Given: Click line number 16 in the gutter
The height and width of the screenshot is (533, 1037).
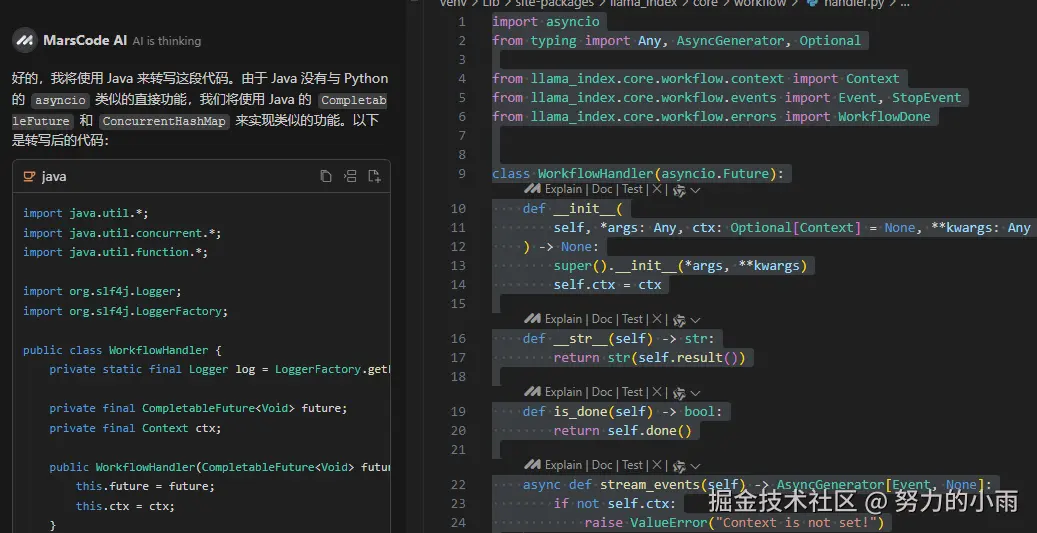Looking at the screenshot, I should click(x=458, y=339).
